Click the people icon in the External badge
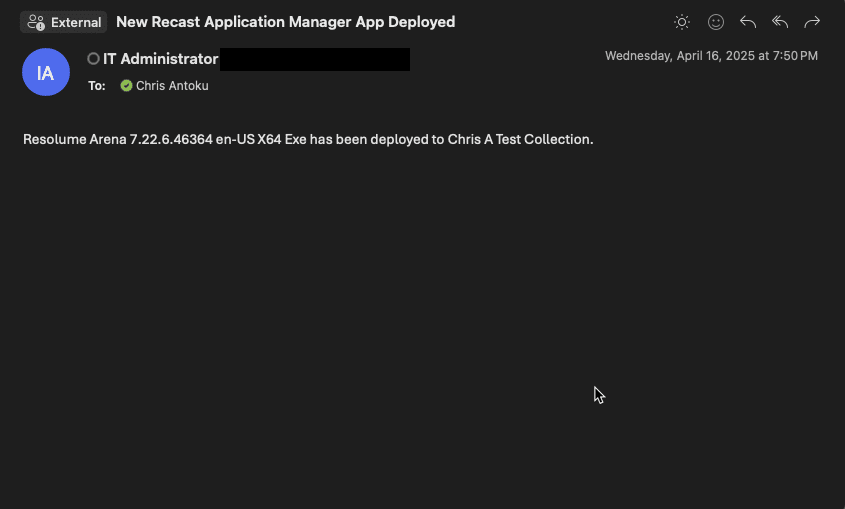The width and height of the screenshot is (845, 509). 36,22
